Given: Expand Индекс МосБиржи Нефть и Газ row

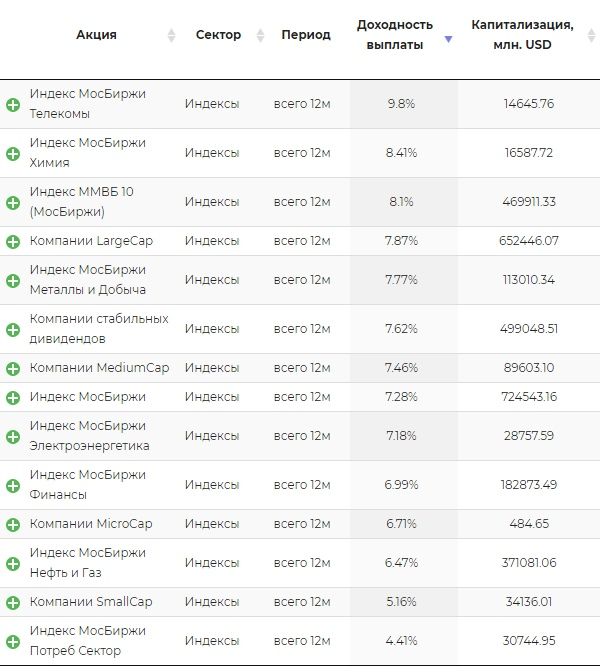Looking at the screenshot, I should point(13,563).
